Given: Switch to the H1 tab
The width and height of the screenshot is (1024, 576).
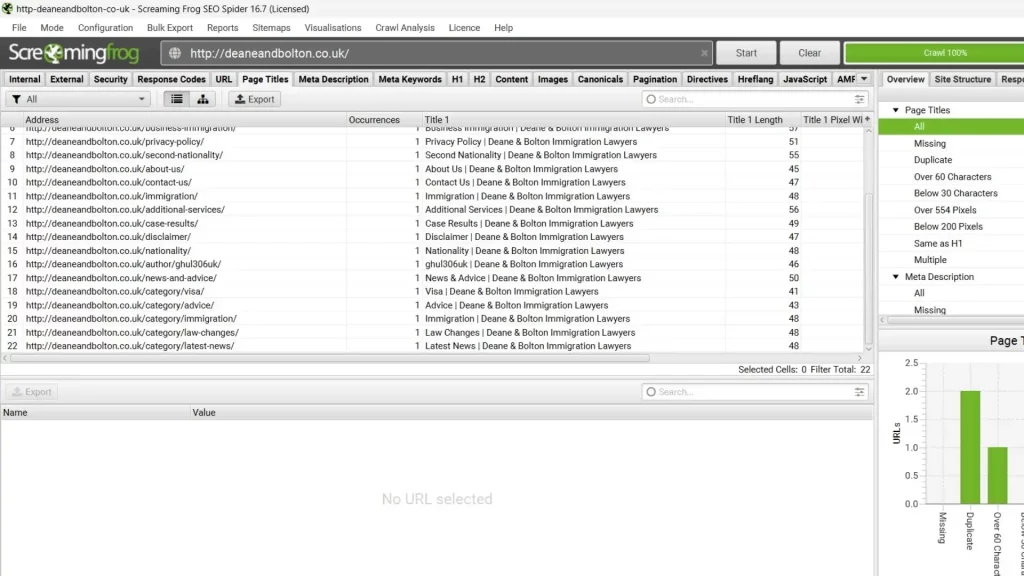Looking at the screenshot, I should (x=457, y=79).
